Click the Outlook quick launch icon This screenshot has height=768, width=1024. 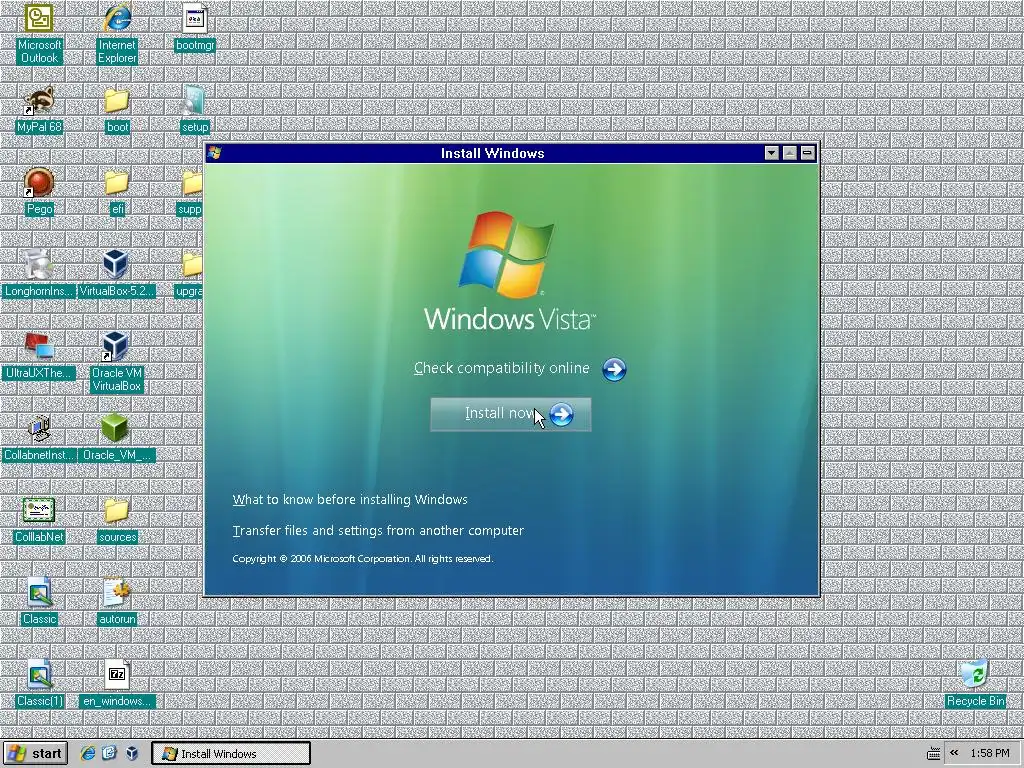(x=109, y=754)
